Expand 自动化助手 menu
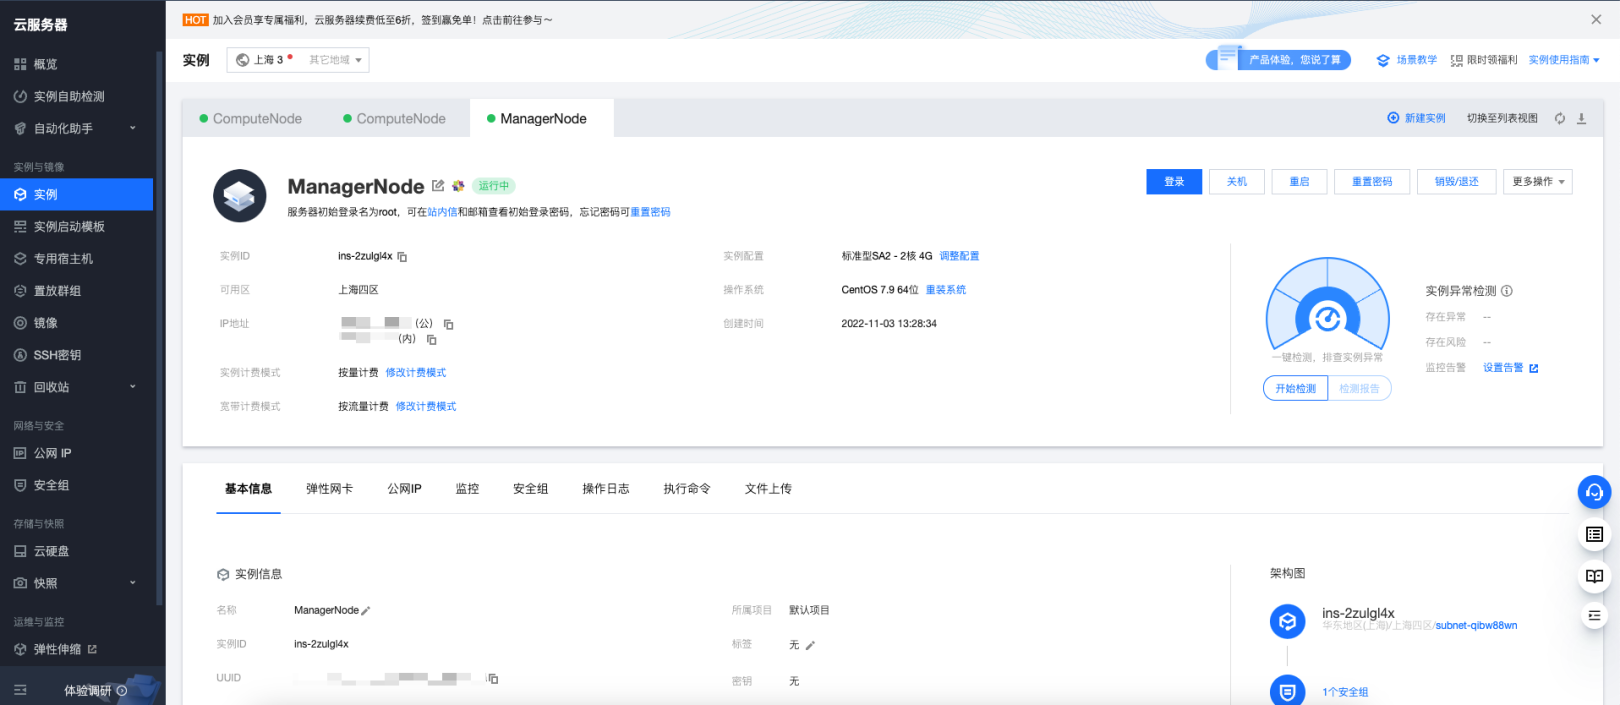Image resolution: width=1620 pixels, height=705 pixels. 76,128
